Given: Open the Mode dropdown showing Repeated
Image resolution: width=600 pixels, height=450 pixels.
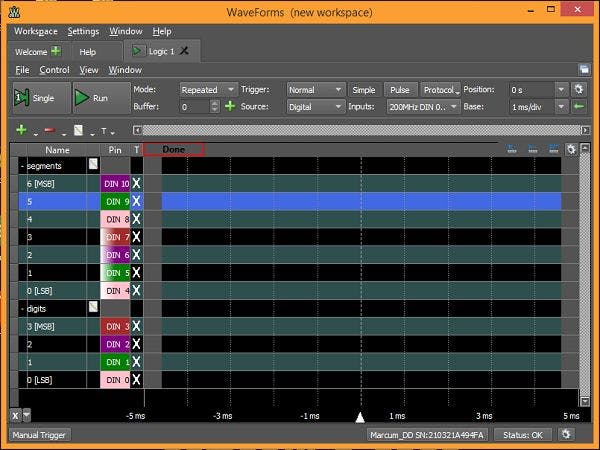Looking at the screenshot, I should pos(208,90).
